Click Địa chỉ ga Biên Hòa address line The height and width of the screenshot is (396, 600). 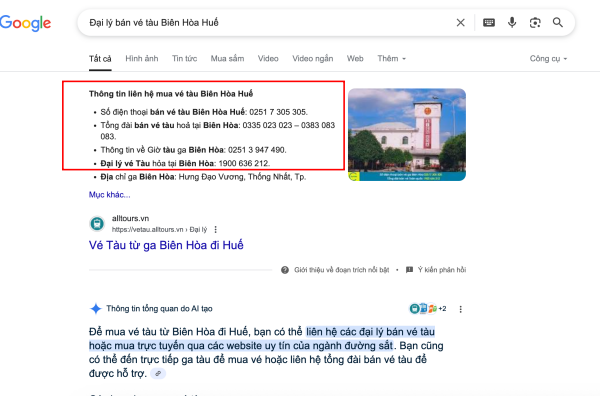click(203, 177)
